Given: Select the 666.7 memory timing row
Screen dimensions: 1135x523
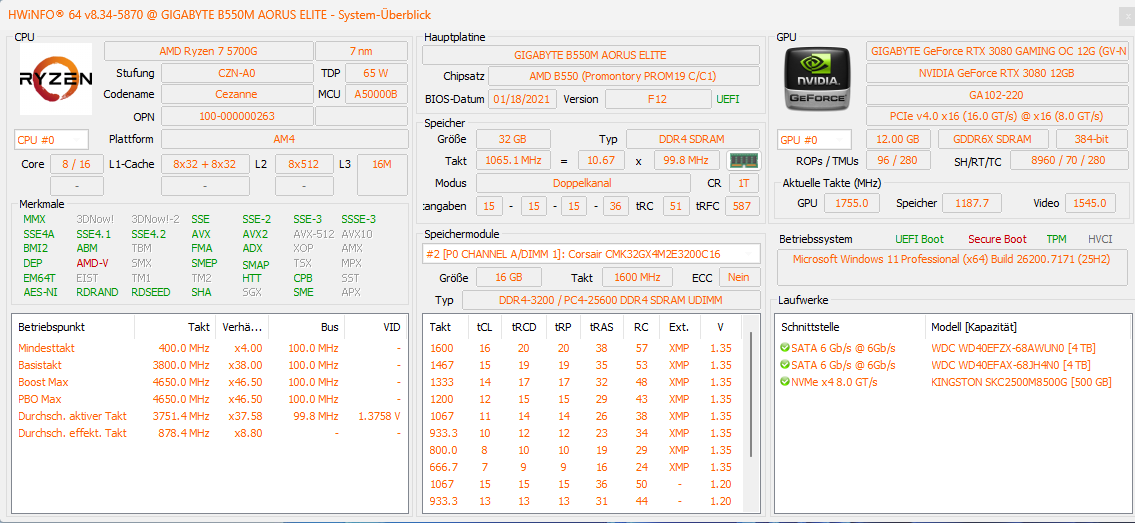Looking at the screenshot, I should (x=585, y=467).
